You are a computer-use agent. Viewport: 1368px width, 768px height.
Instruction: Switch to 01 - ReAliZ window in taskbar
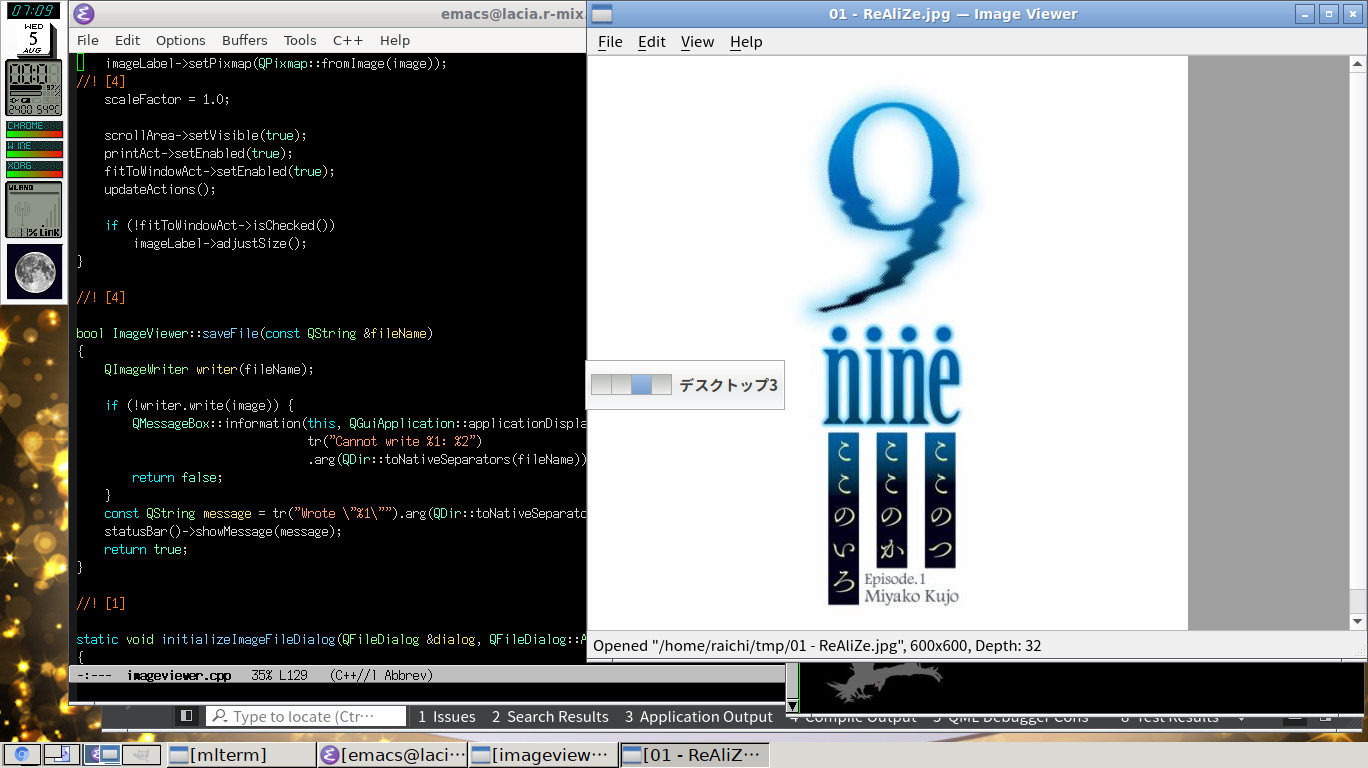(694, 754)
